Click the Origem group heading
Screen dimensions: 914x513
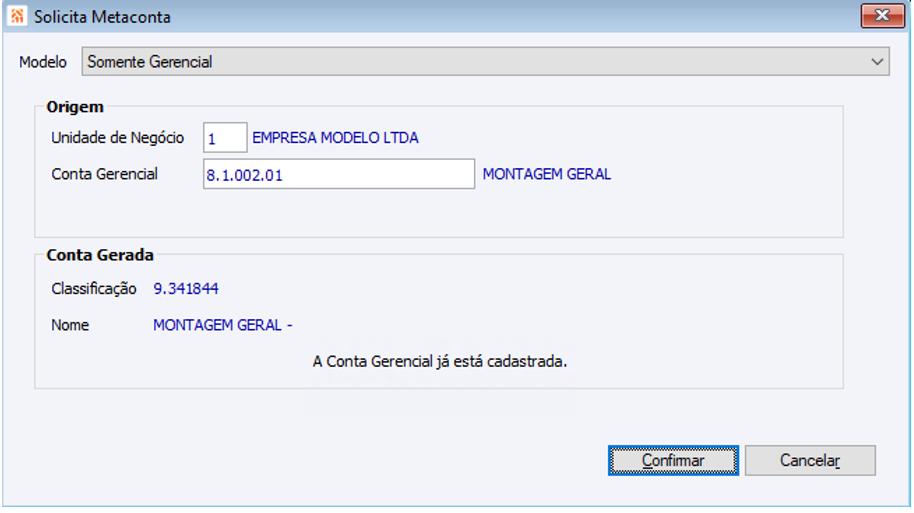(75, 107)
